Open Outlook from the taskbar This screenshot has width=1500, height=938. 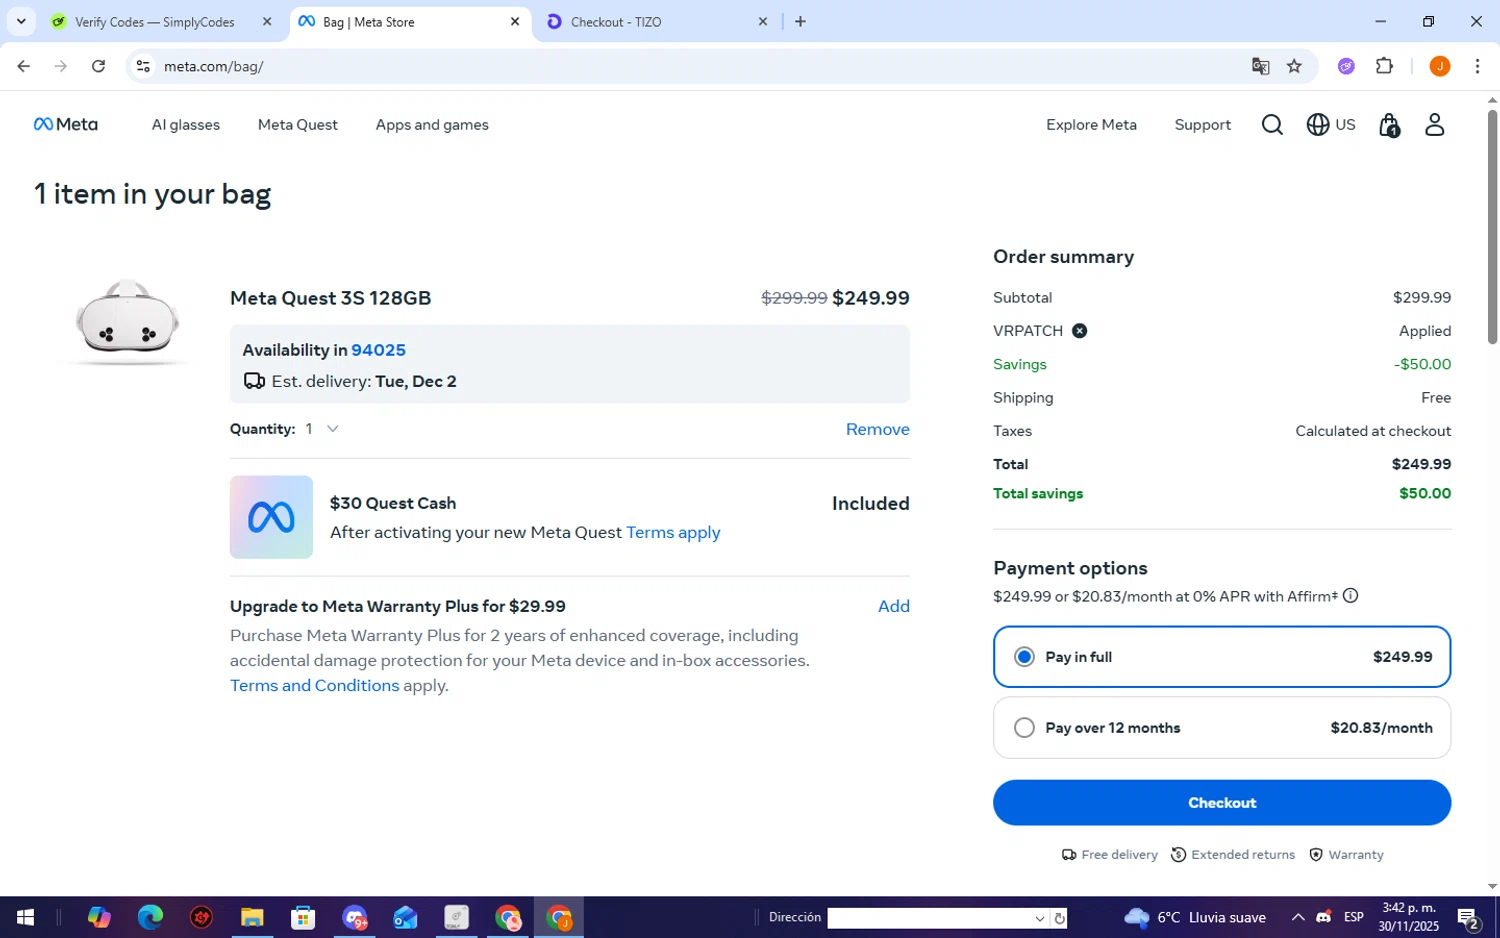(405, 917)
